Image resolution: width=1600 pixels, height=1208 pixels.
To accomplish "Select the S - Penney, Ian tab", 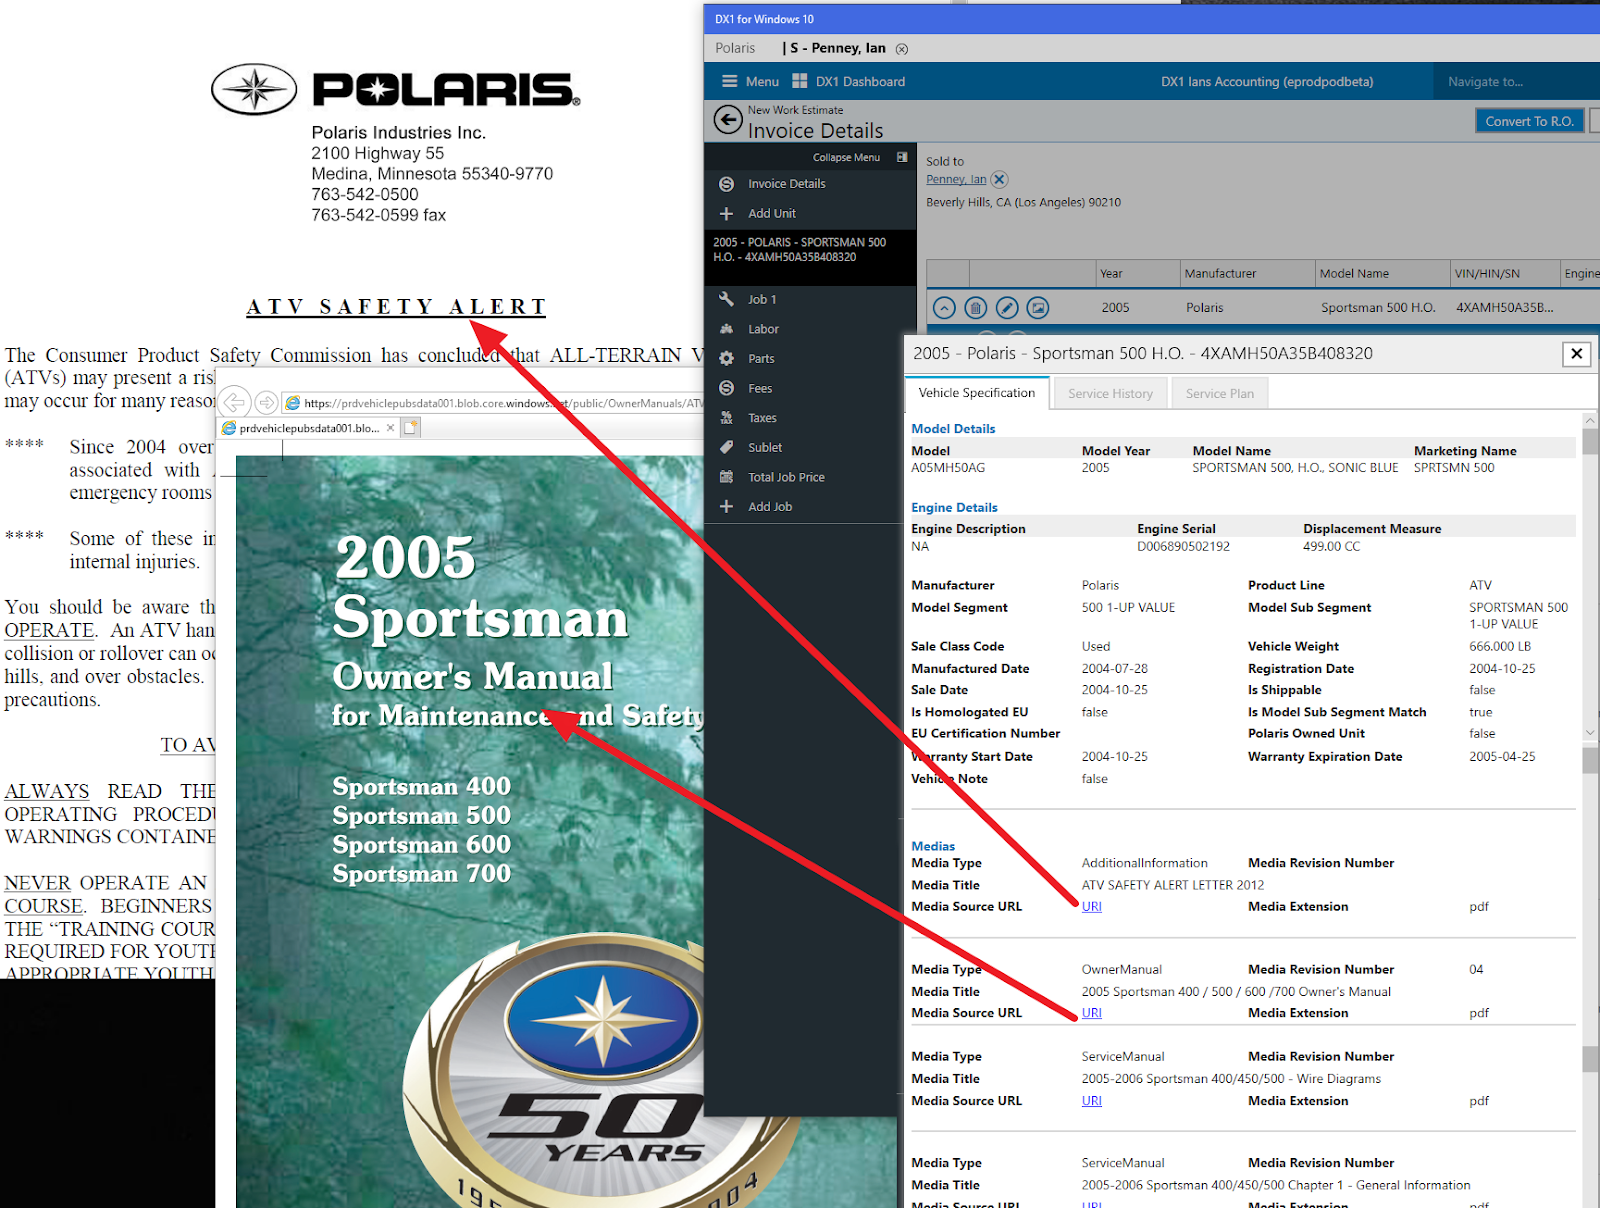I will (x=835, y=48).
